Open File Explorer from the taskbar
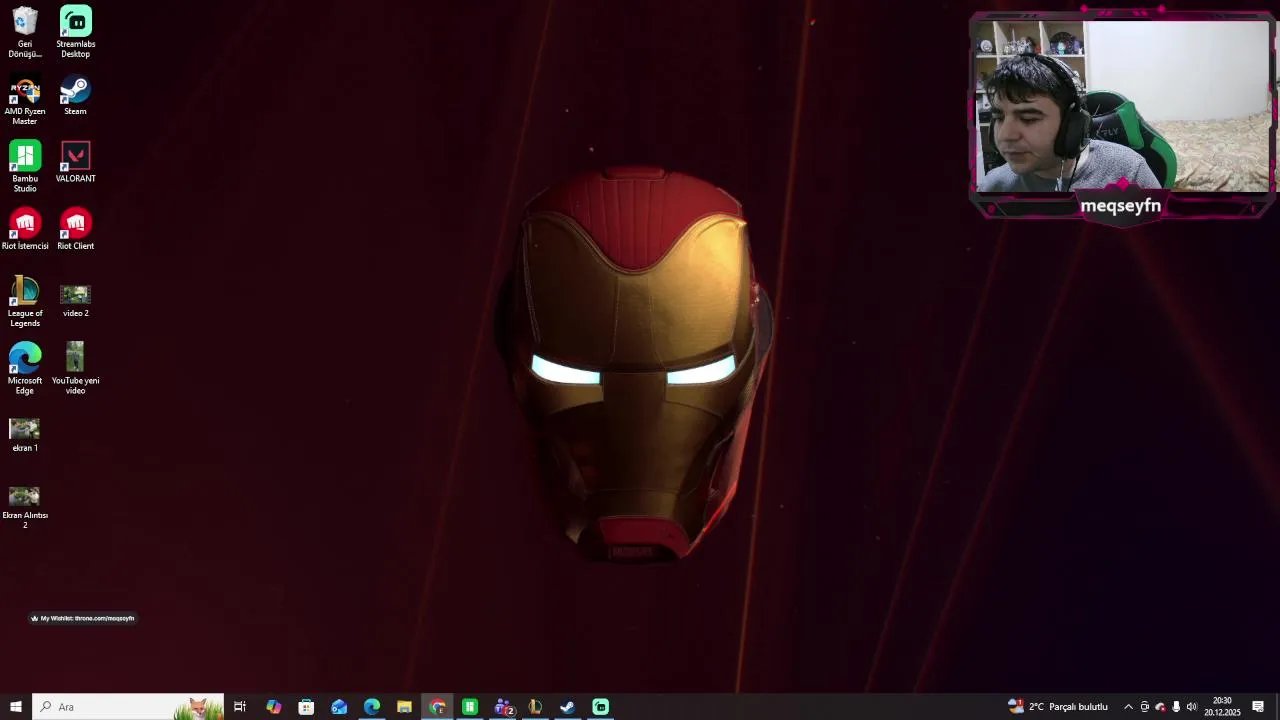Screen dimensions: 1280x720 tap(404, 707)
